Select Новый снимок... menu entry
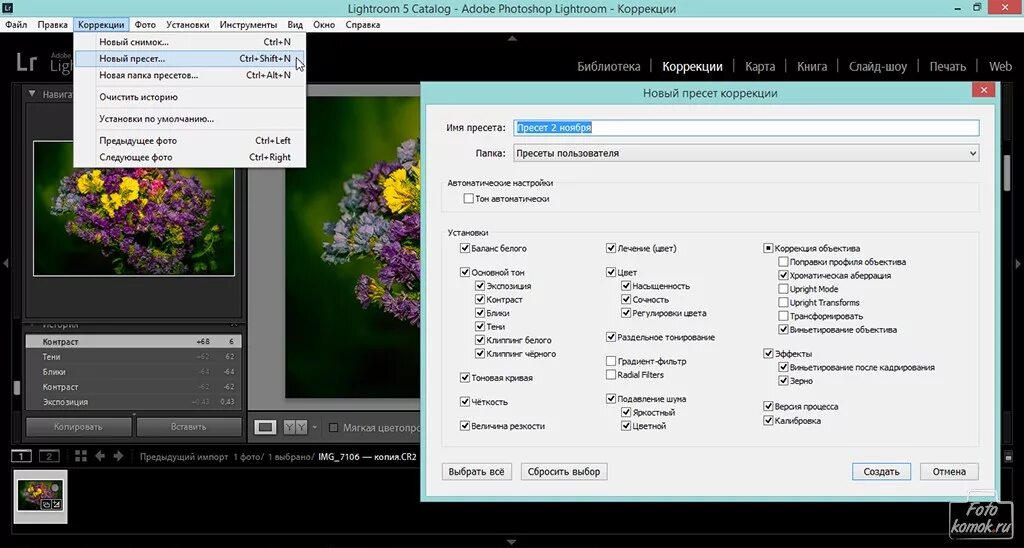This screenshot has width=1024, height=548. pyautogui.click(x=190, y=42)
